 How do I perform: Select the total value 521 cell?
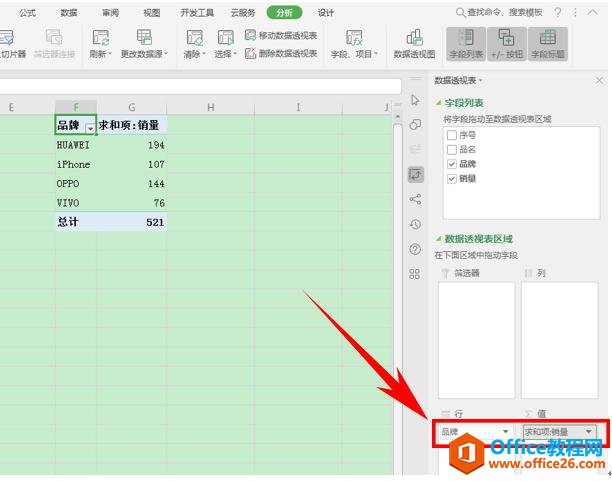[x=132, y=222]
